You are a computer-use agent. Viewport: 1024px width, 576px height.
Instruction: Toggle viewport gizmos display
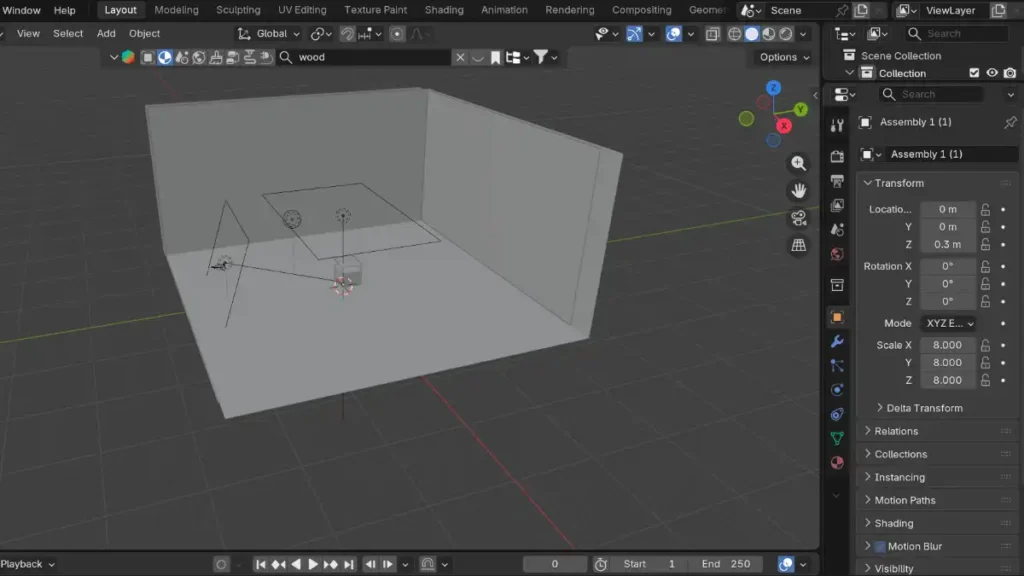tap(633, 34)
